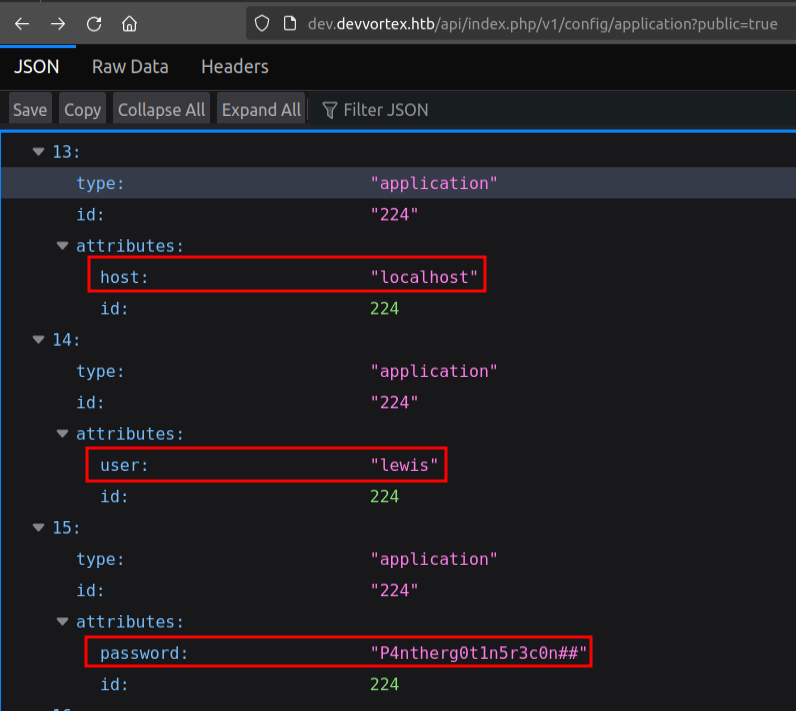Collapse item 13 in the JSON tree

click(39, 152)
